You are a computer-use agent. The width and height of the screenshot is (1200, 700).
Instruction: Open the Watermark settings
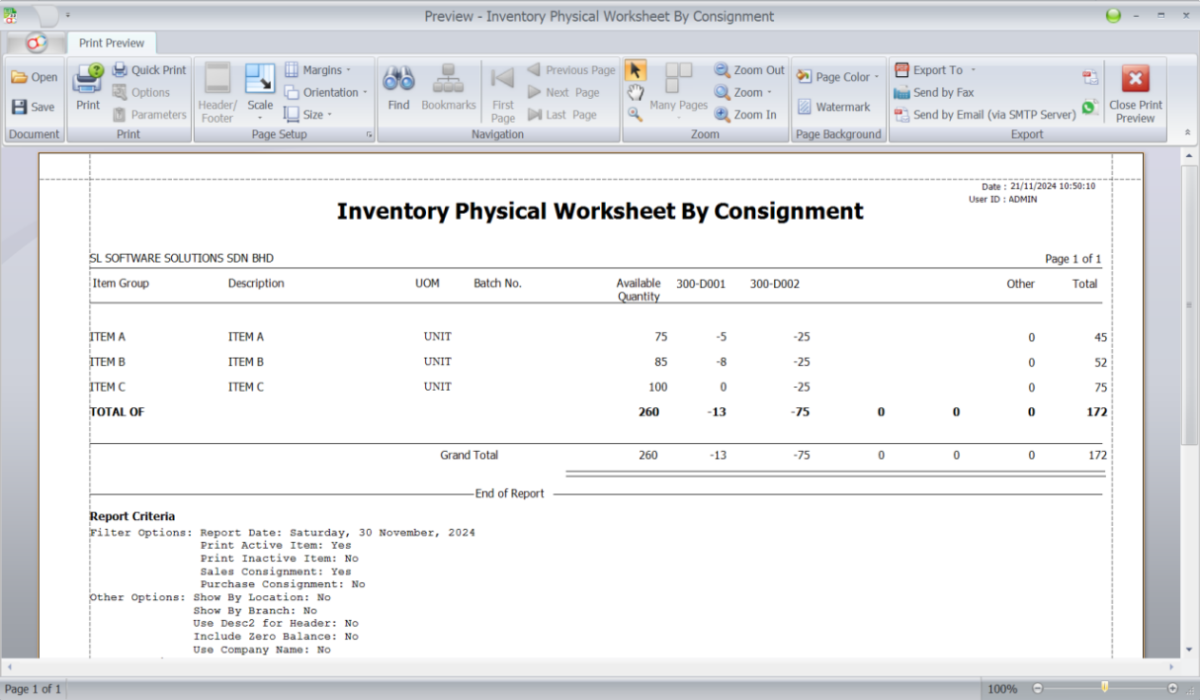[833, 107]
